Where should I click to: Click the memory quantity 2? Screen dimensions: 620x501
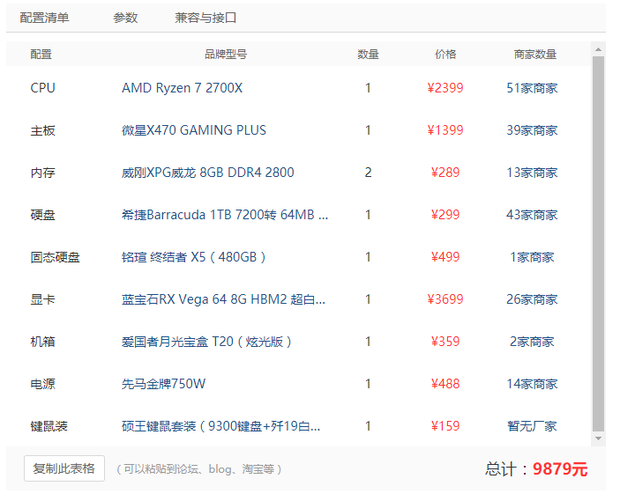pyautogui.click(x=368, y=172)
